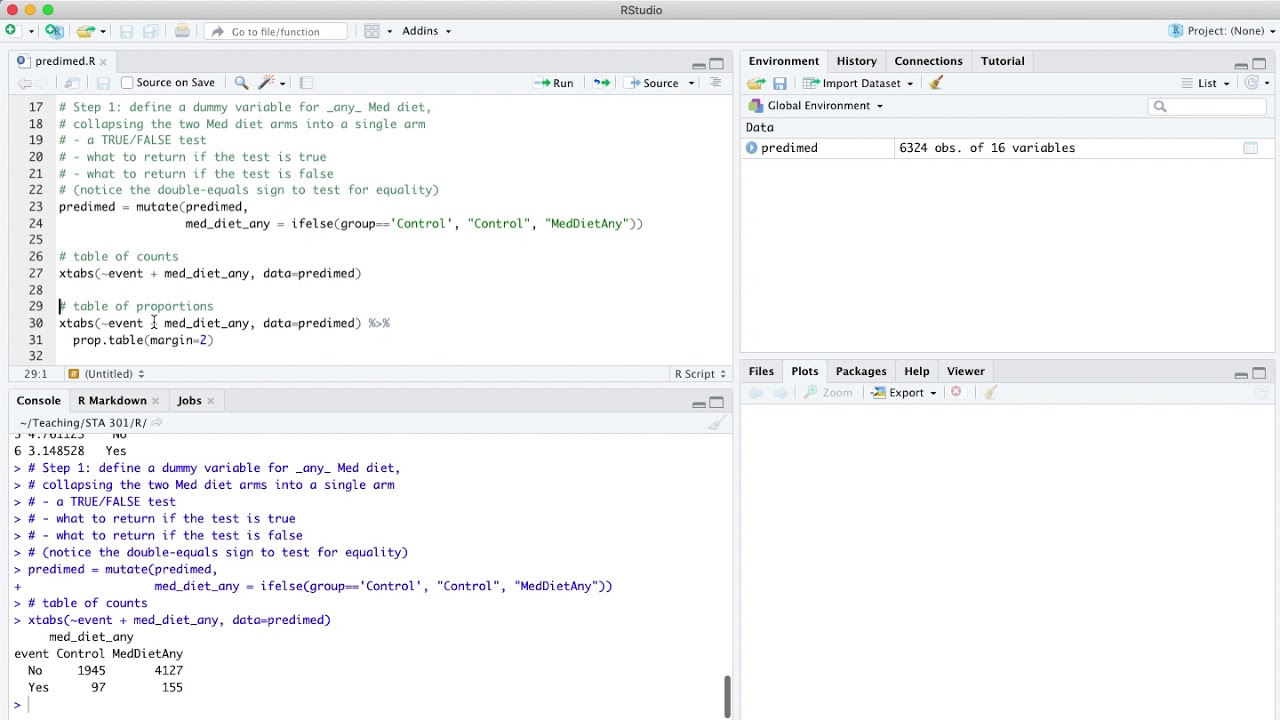This screenshot has height=720, width=1280.
Task: Close the predimed.R tab
Action: 103,62
